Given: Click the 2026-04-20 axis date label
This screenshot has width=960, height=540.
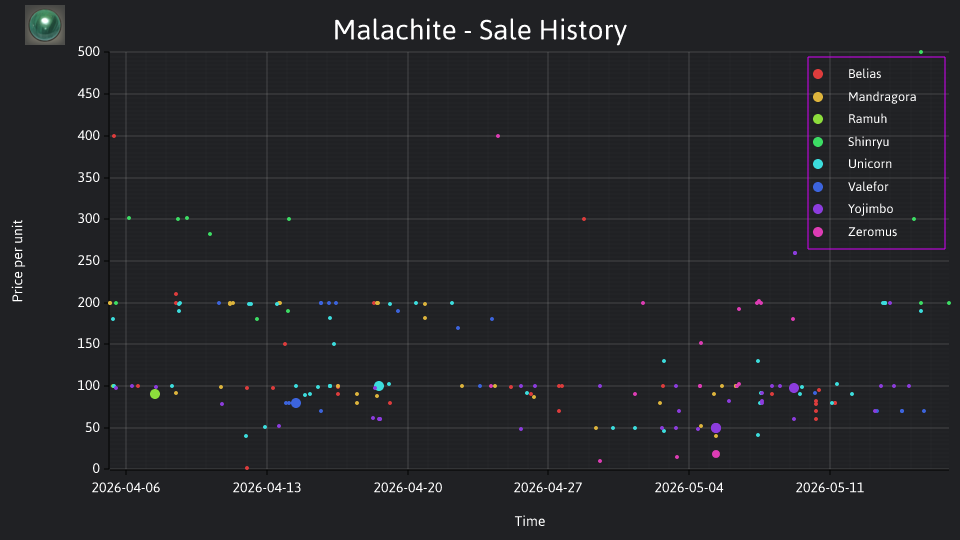Looking at the screenshot, I should tap(408, 488).
